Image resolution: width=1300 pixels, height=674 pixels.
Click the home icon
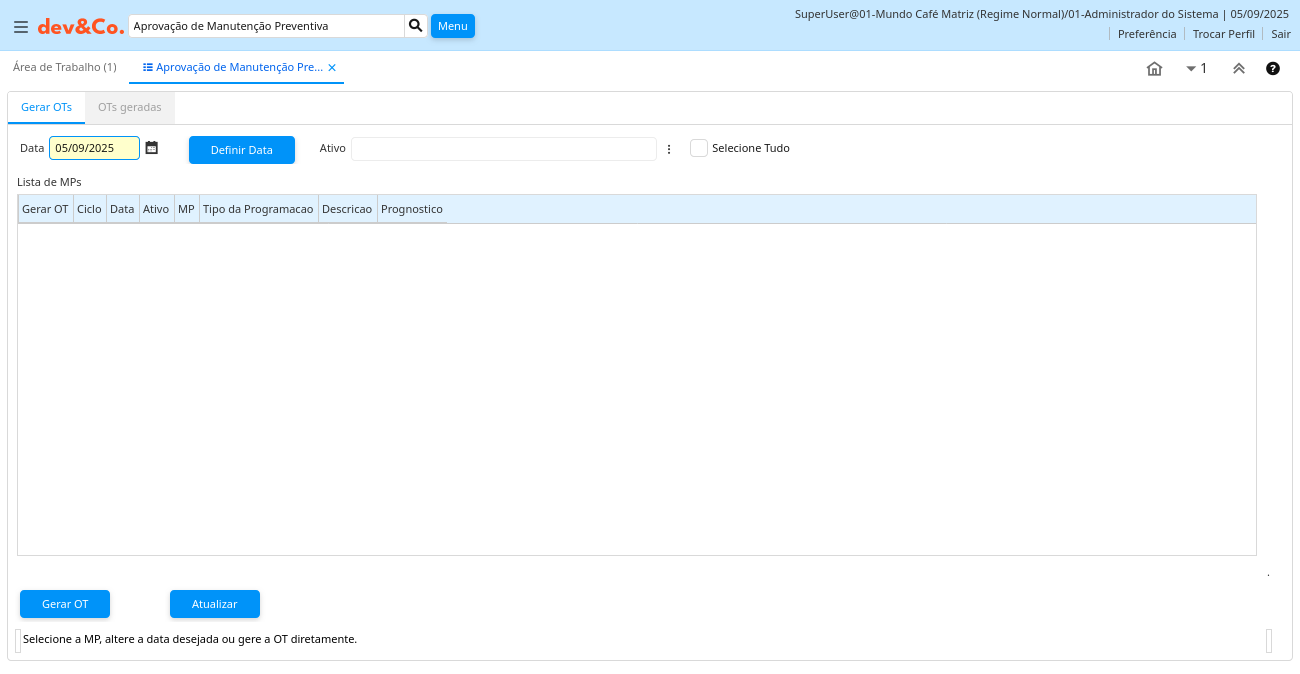(1154, 69)
